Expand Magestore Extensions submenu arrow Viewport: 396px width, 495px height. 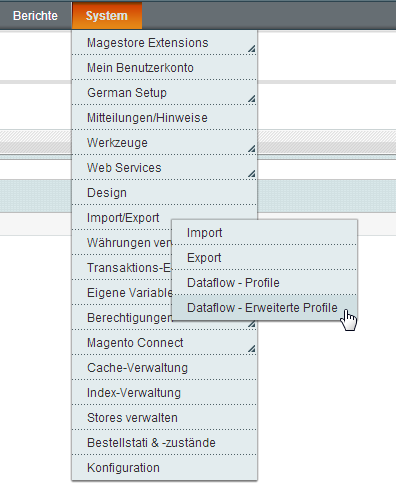tap(252, 49)
